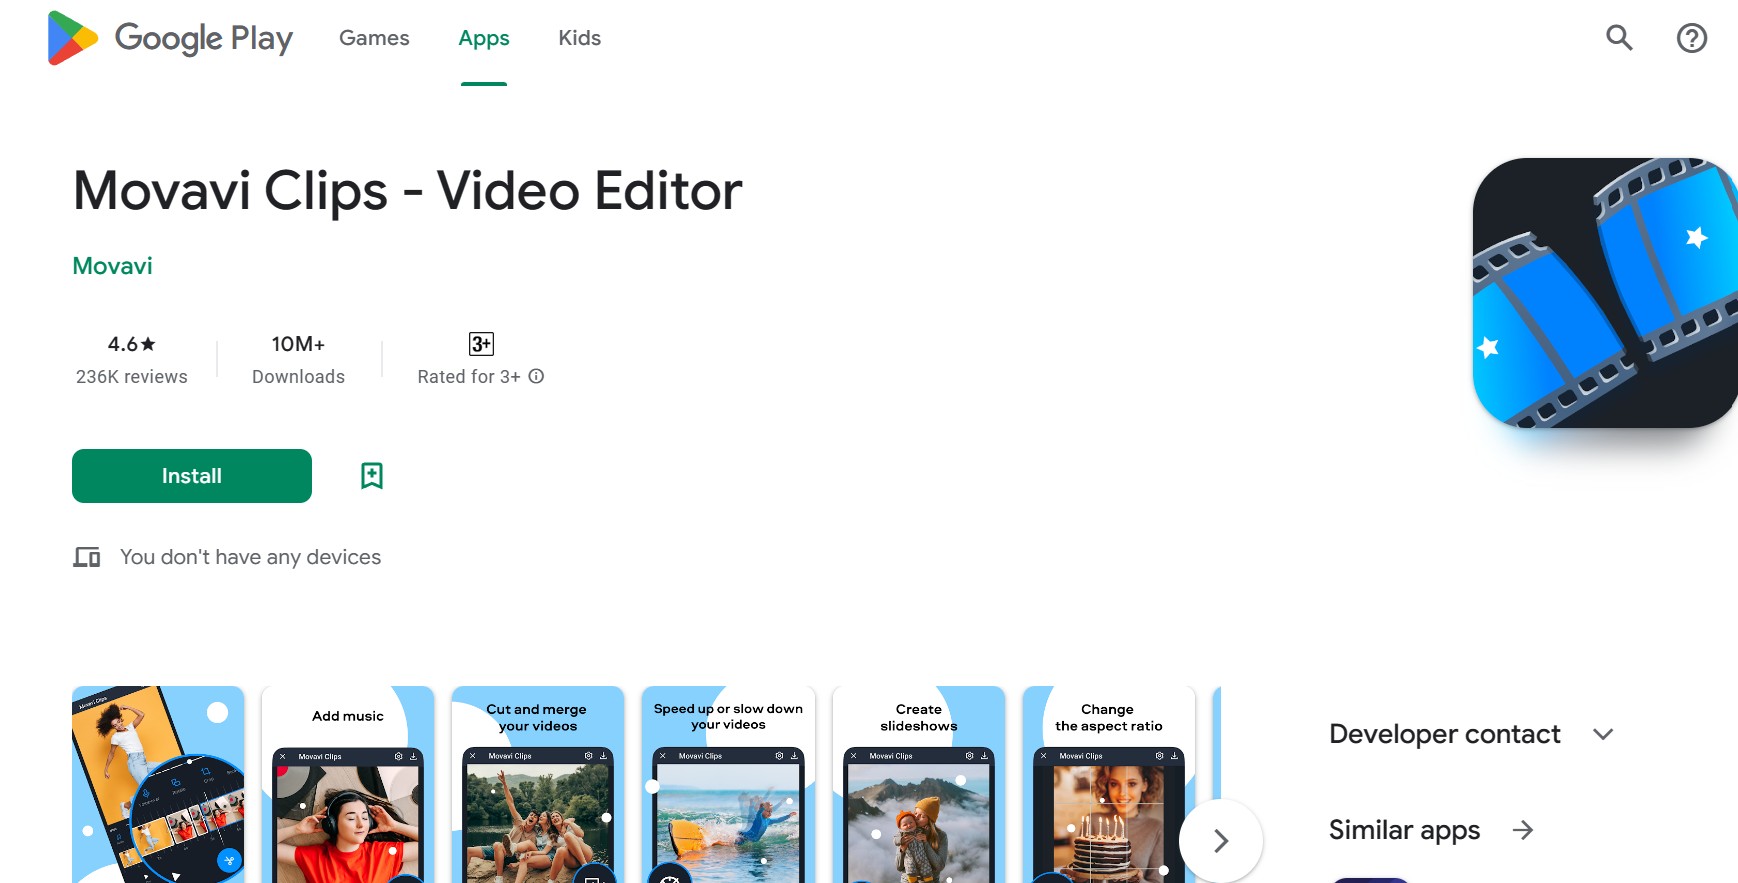Click the devices icon beside no-devices message
The height and width of the screenshot is (883, 1738).
point(87,557)
